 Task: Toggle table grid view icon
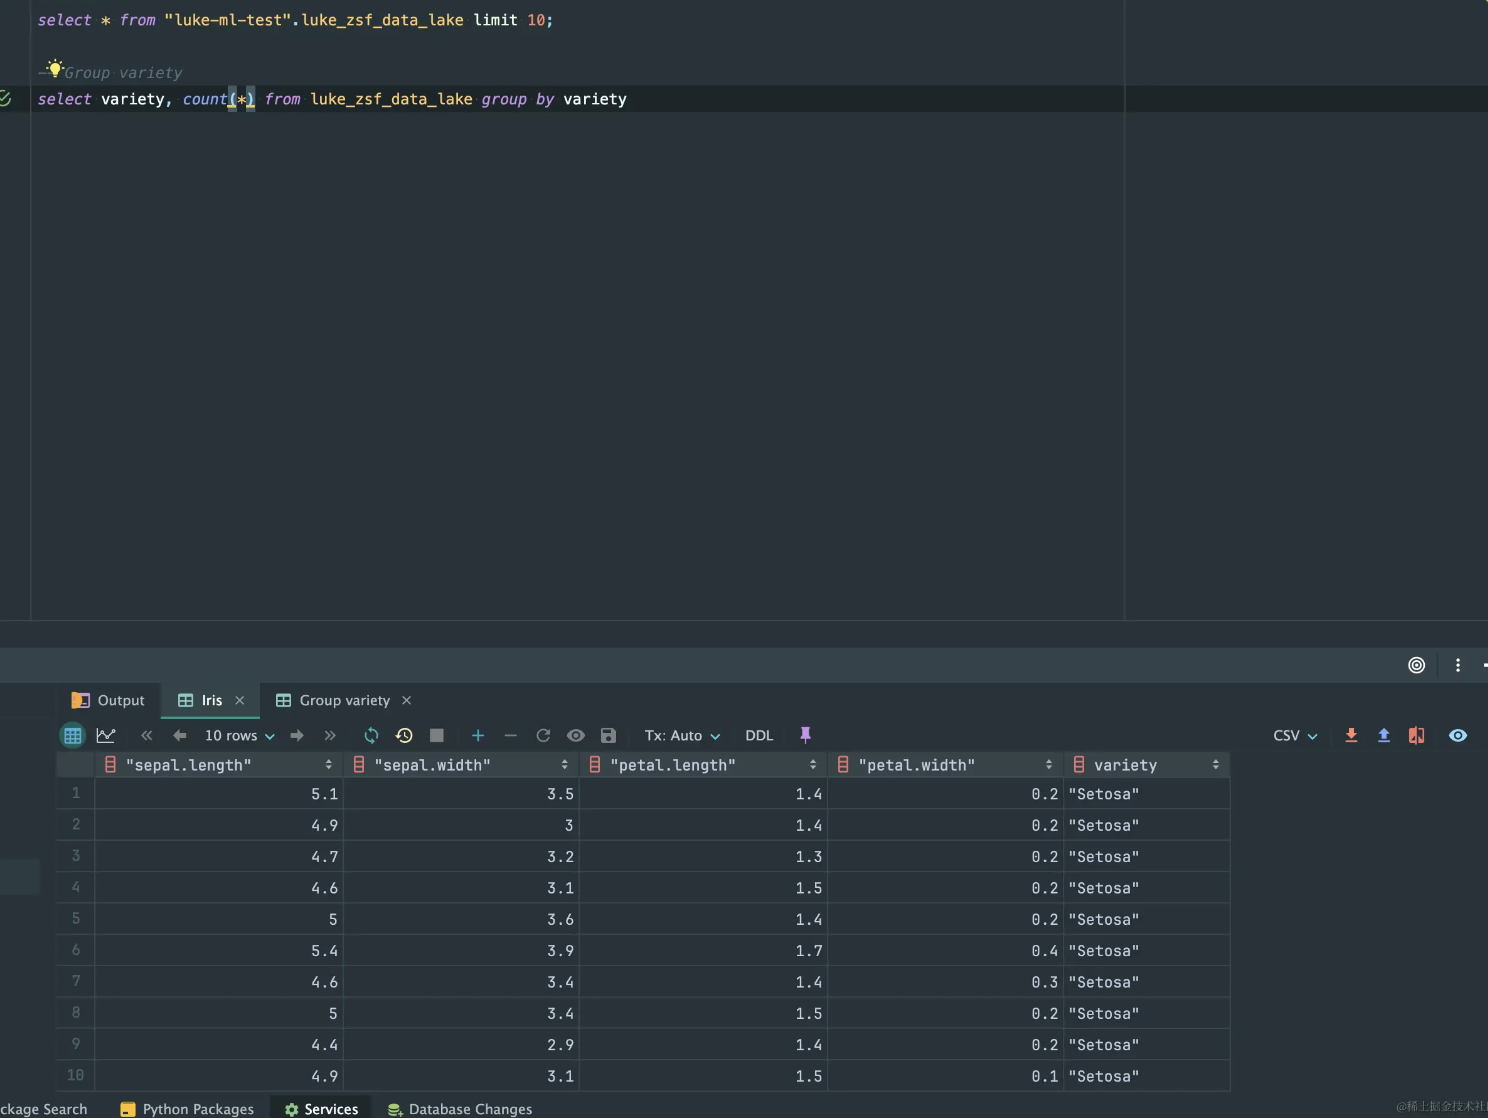point(73,736)
